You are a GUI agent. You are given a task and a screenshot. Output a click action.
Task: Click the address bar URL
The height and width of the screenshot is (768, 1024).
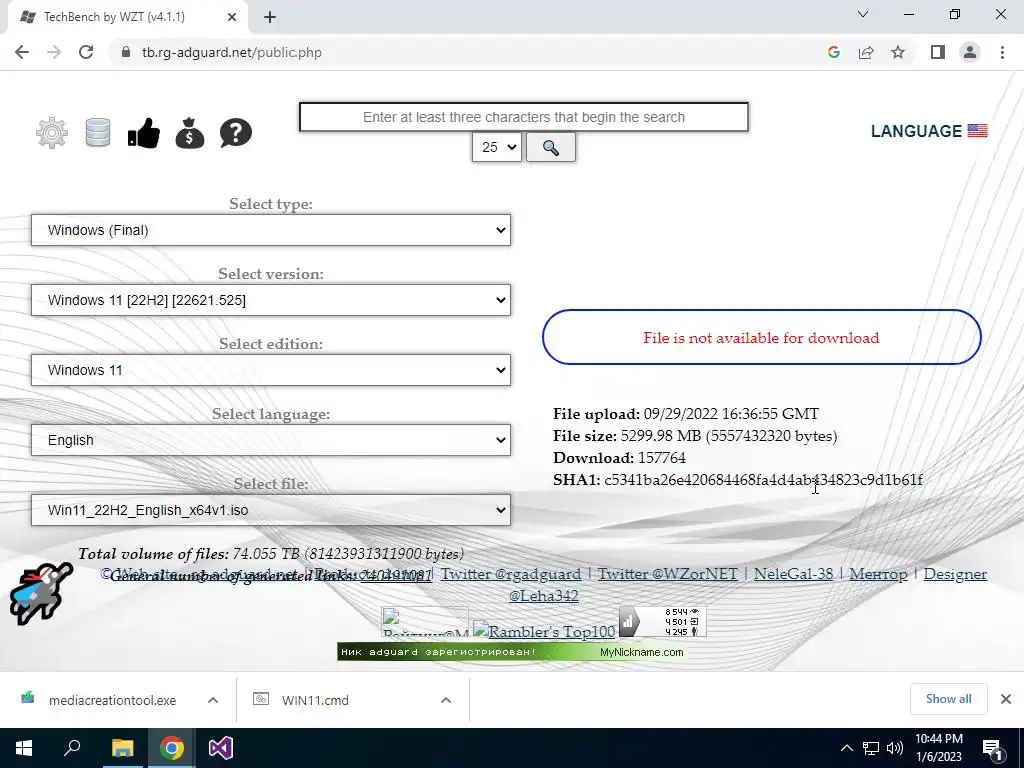pos(232,52)
